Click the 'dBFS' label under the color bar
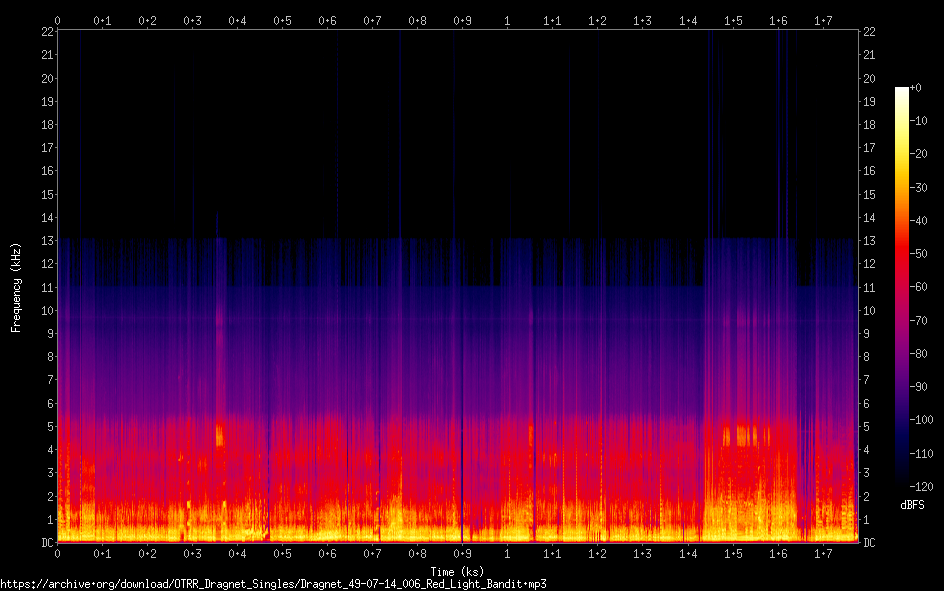 click(x=912, y=505)
